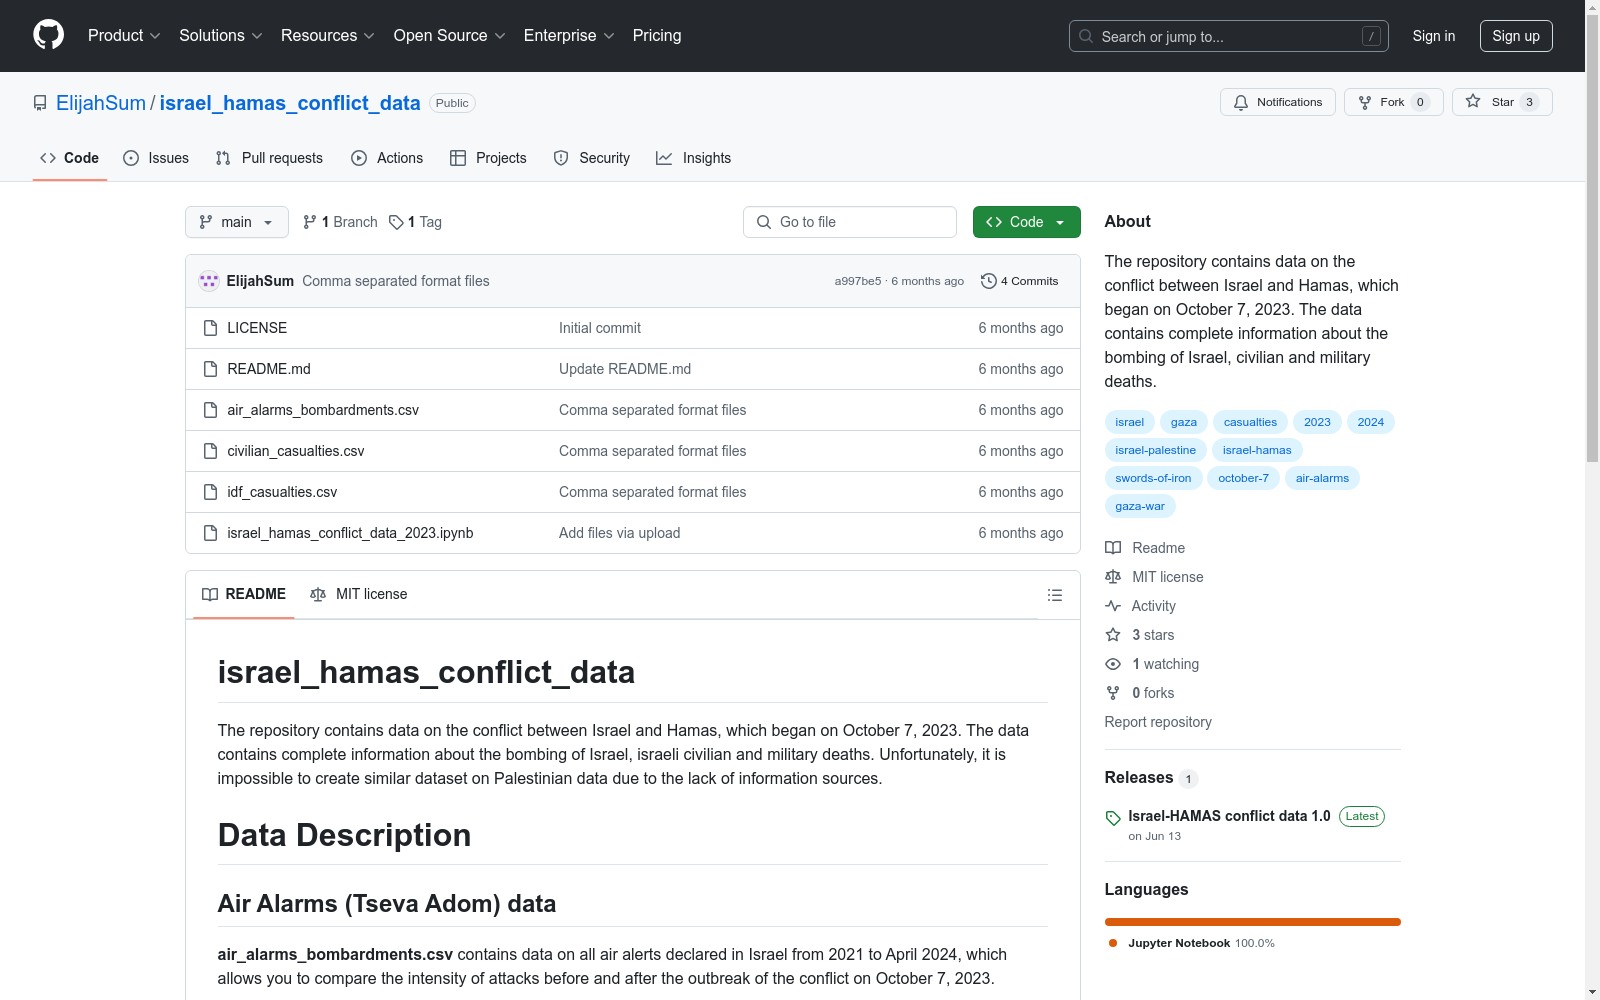Click the Actions play icon
Viewport: 1600px width, 1000px height.
click(359, 158)
